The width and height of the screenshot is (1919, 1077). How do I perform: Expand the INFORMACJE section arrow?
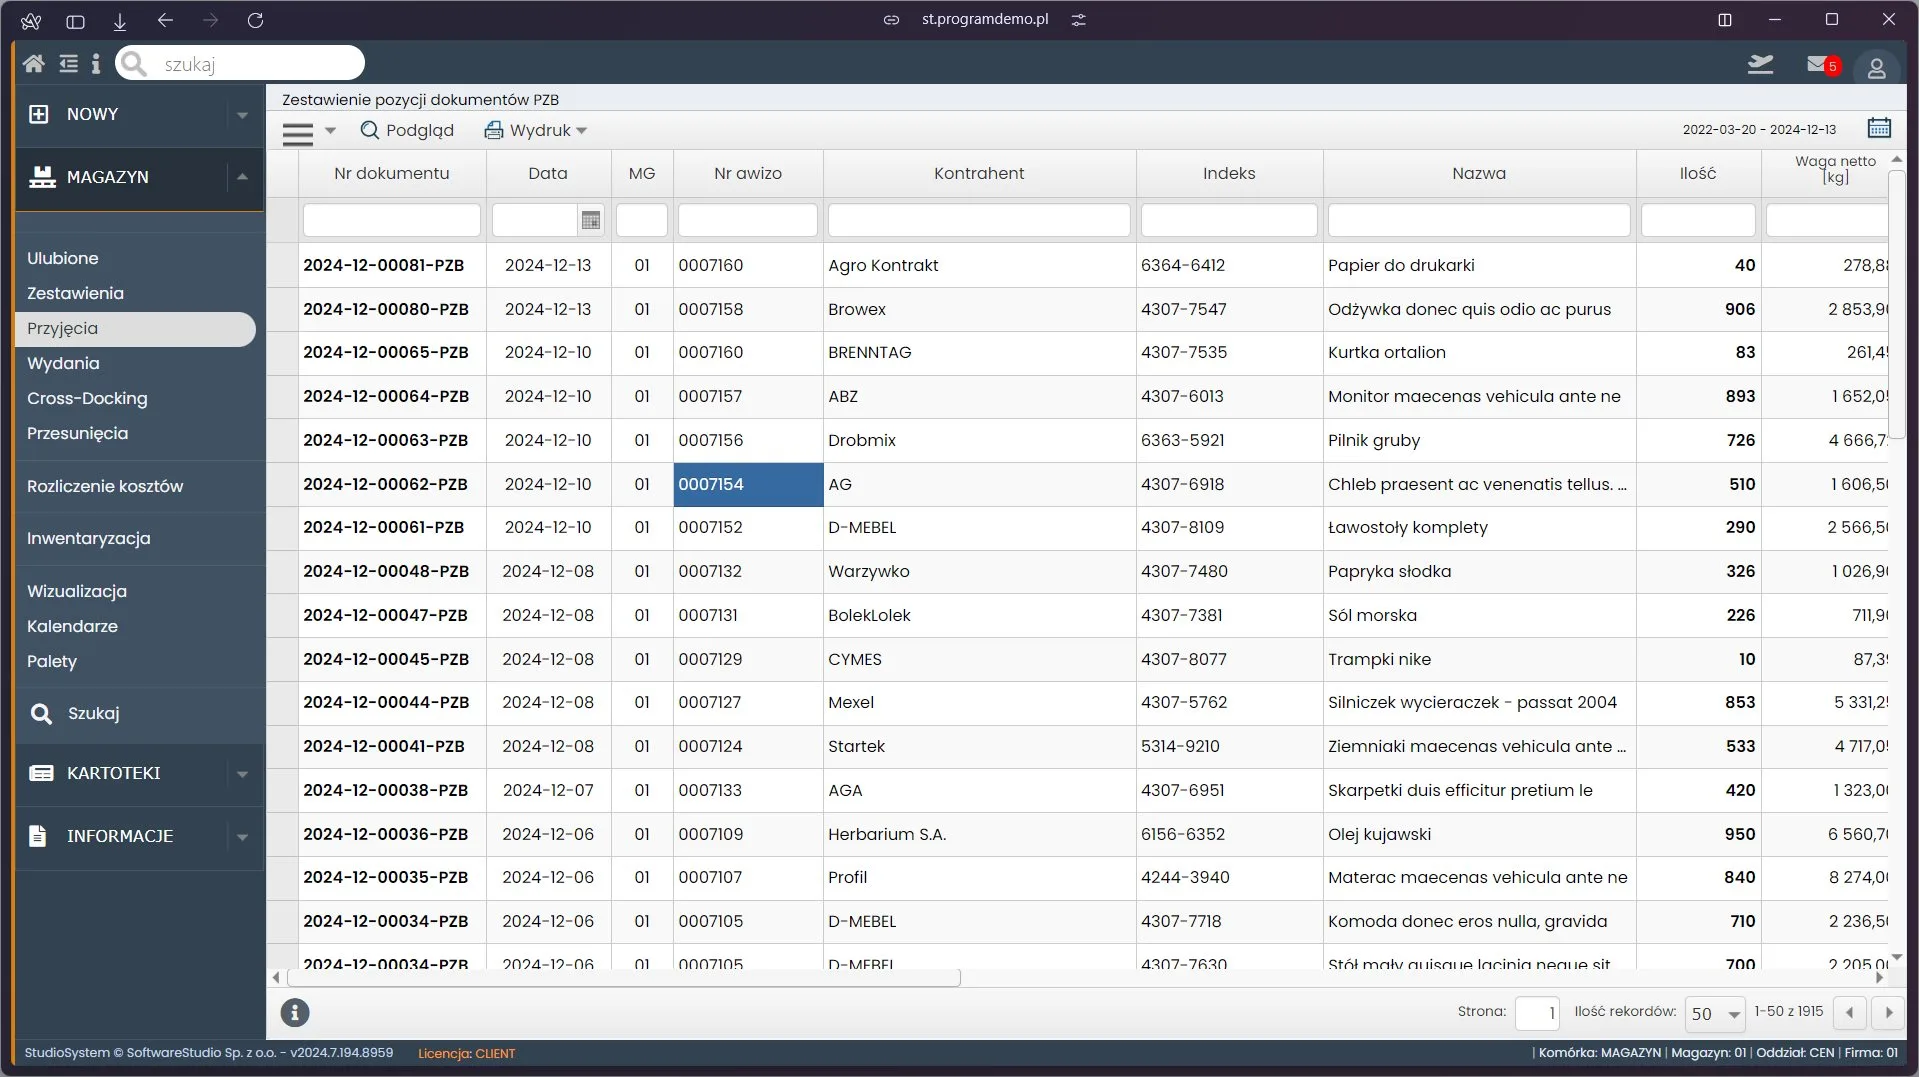pos(242,837)
